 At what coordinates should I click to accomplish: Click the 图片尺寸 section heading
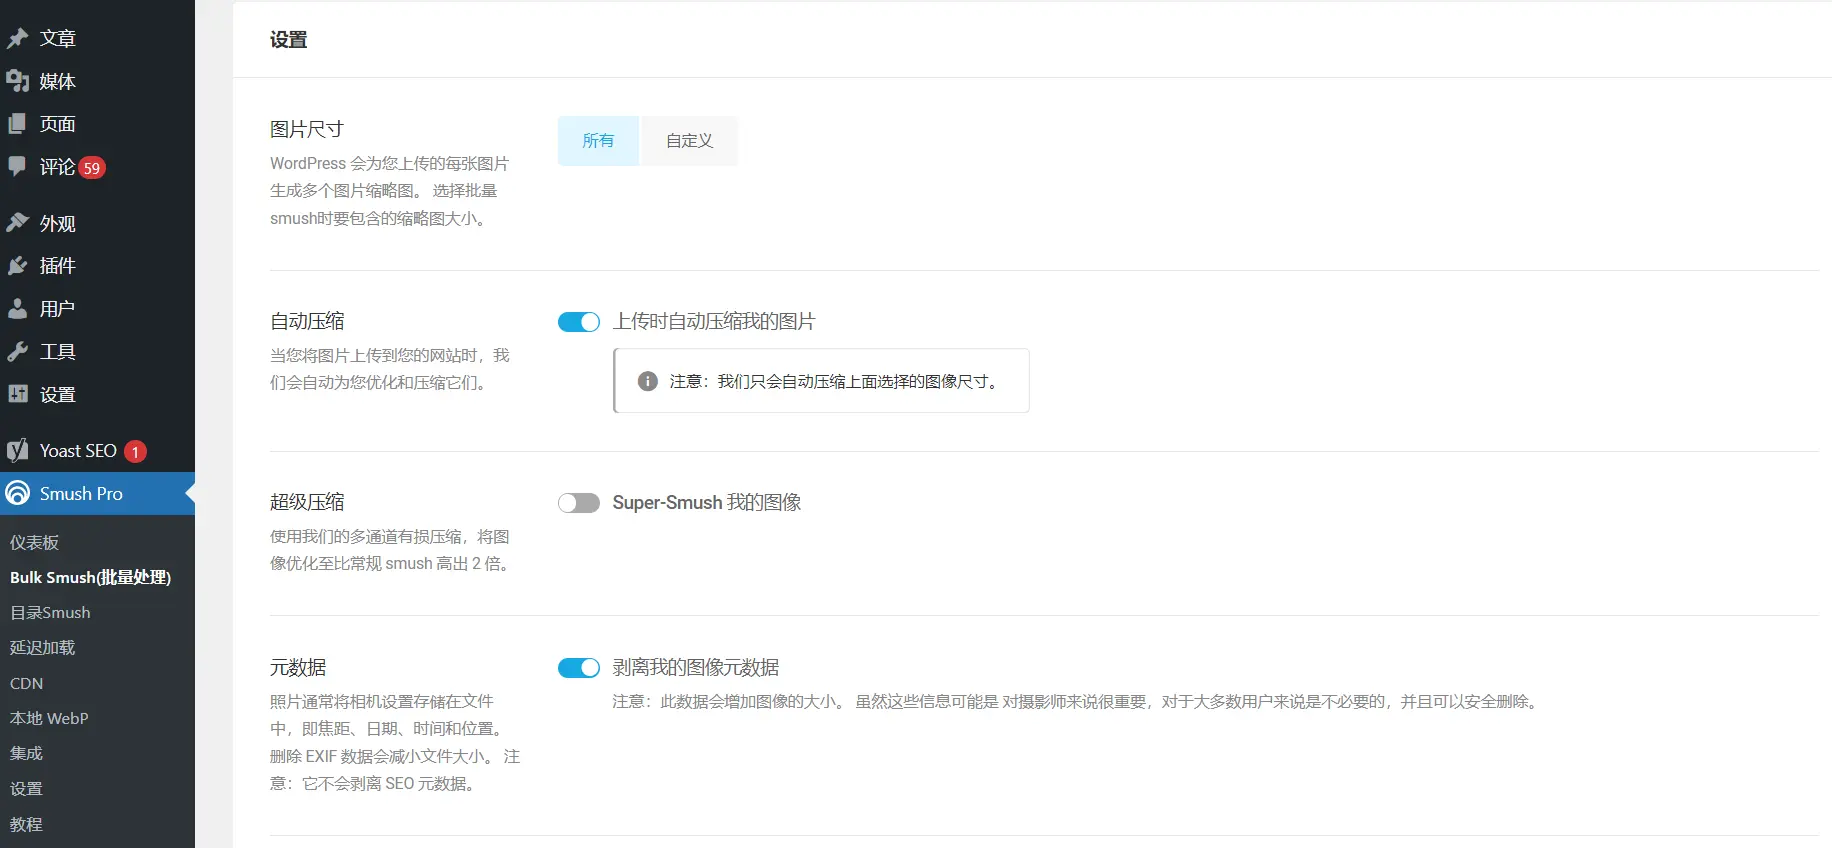click(307, 129)
